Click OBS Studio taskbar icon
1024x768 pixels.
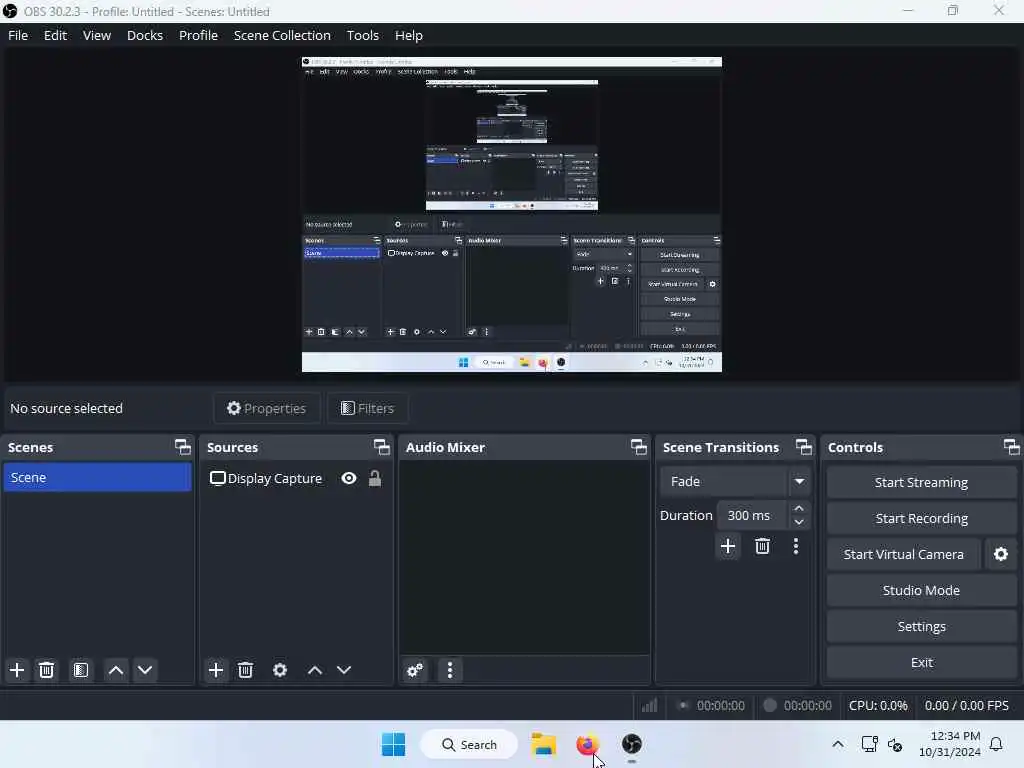632,744
